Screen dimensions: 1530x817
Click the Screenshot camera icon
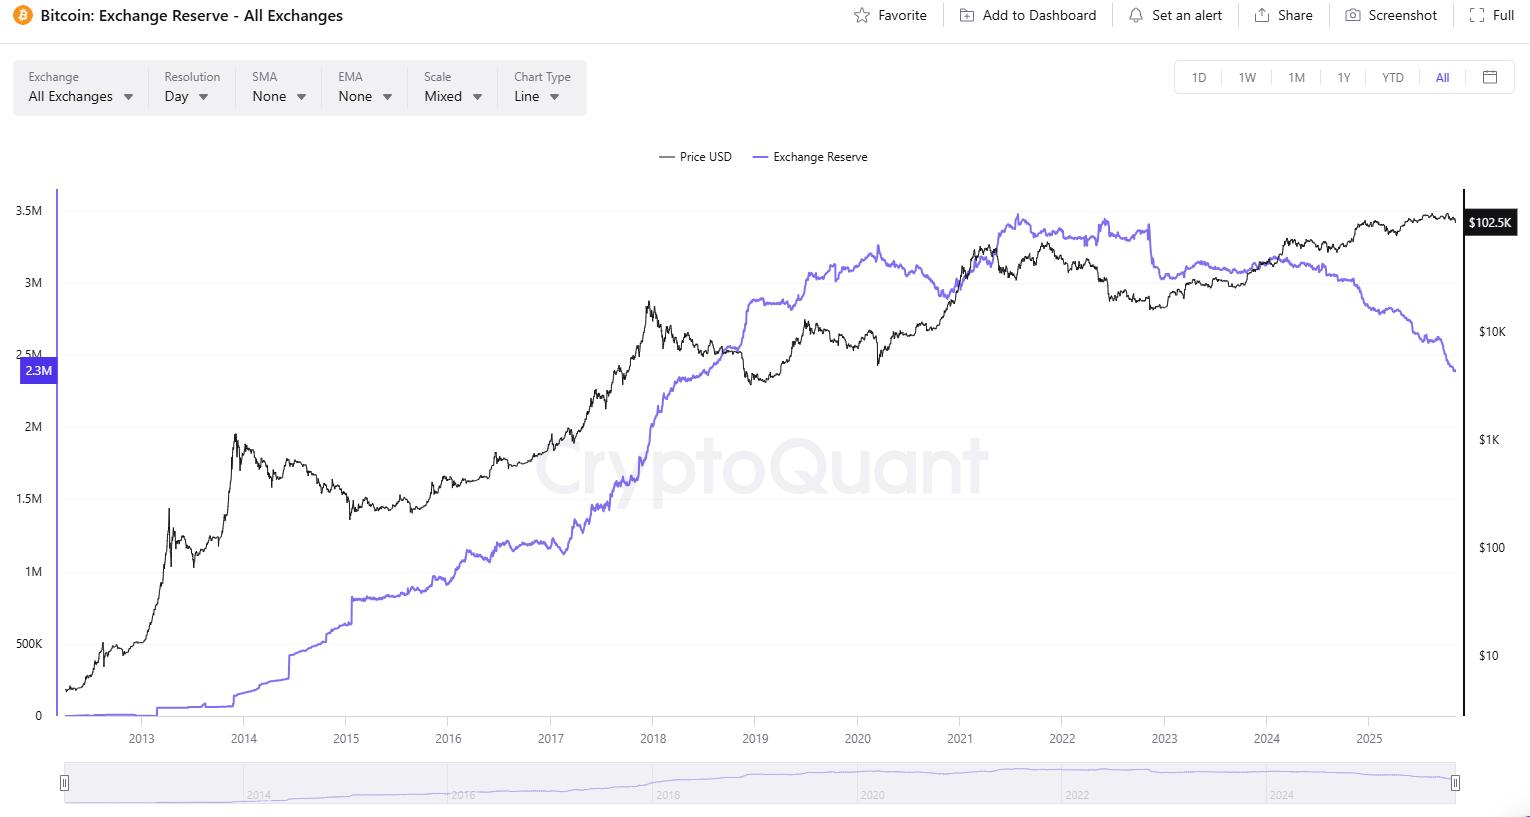(1351, 15)
